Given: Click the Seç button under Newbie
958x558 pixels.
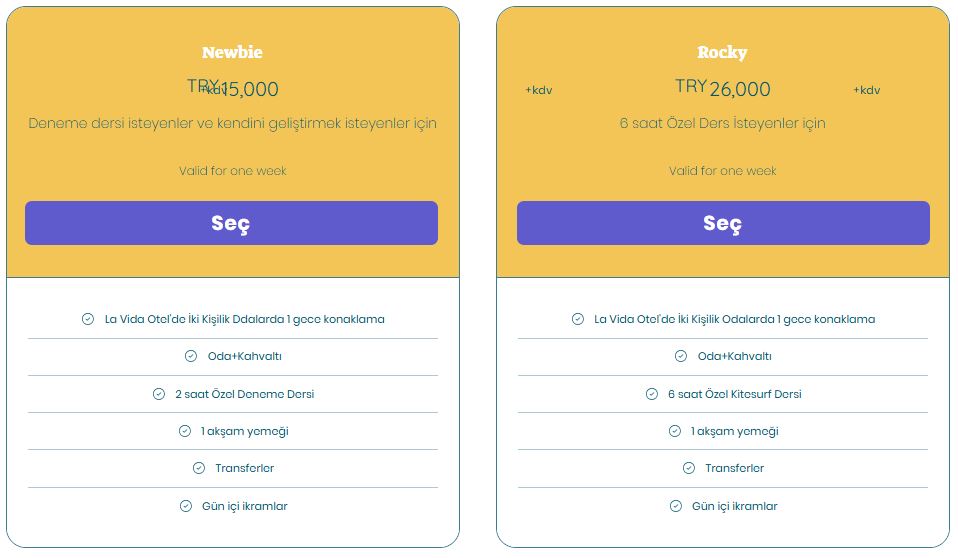Looking at the screenshot, I should point(231,223).
